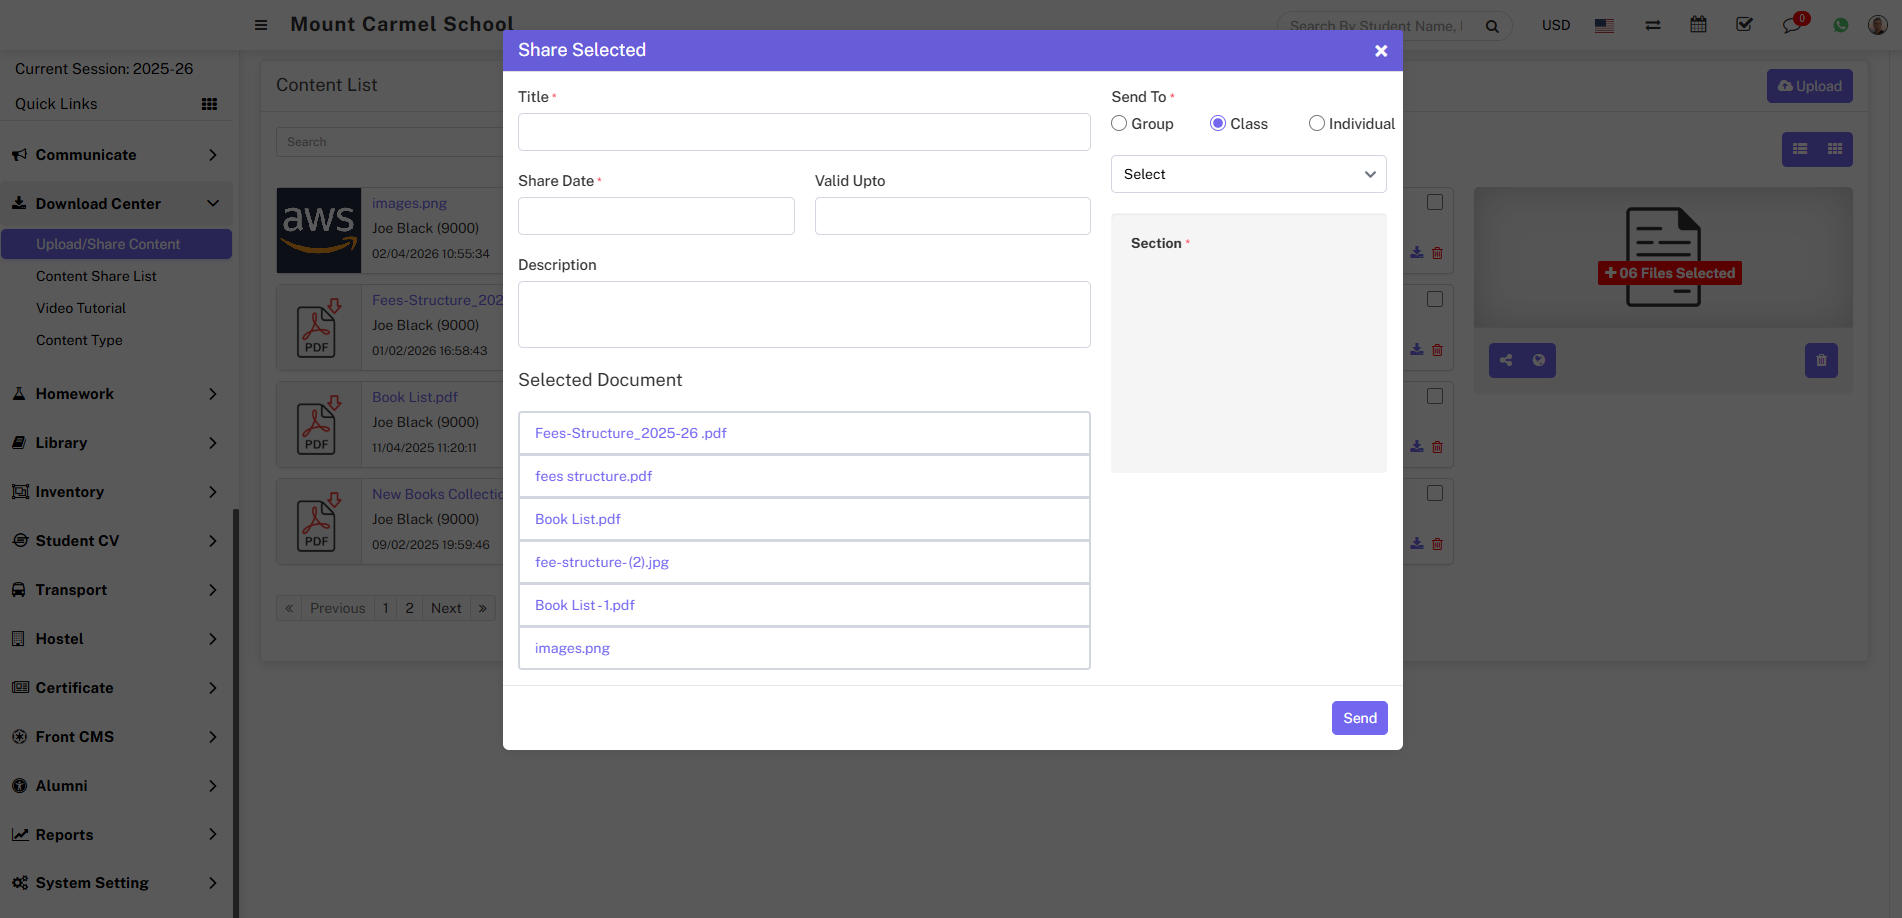Close the Share Selected dialog
The image size is (1902, 918).
coord(1380,51)
